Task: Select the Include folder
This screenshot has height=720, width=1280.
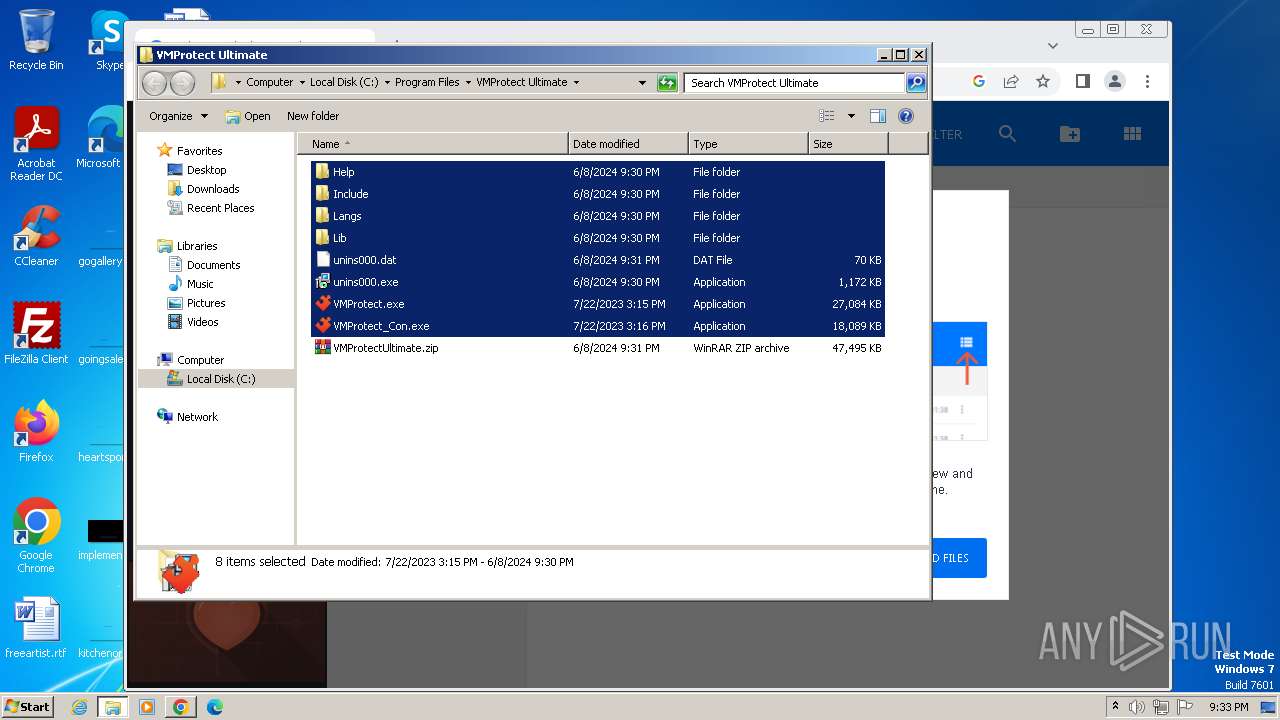Action: coord(598,194)
